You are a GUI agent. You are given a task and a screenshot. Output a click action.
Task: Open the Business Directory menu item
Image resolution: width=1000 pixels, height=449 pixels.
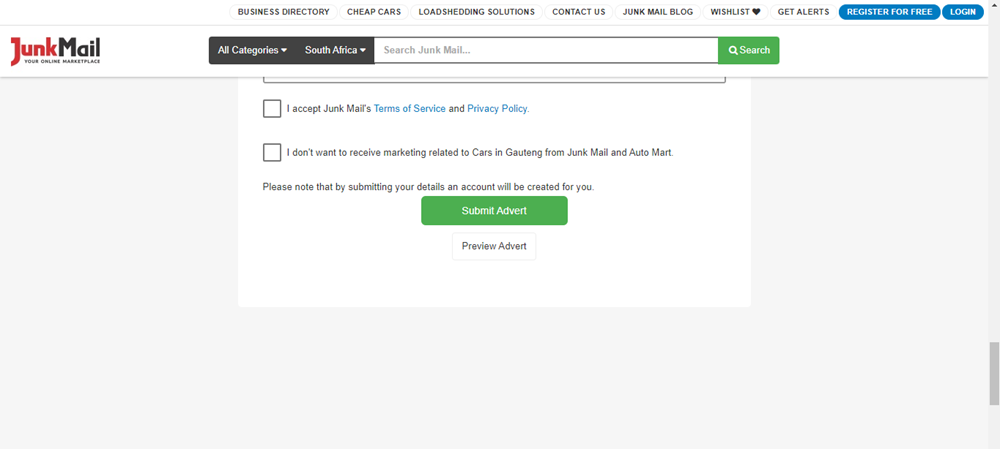pos(283,12)
